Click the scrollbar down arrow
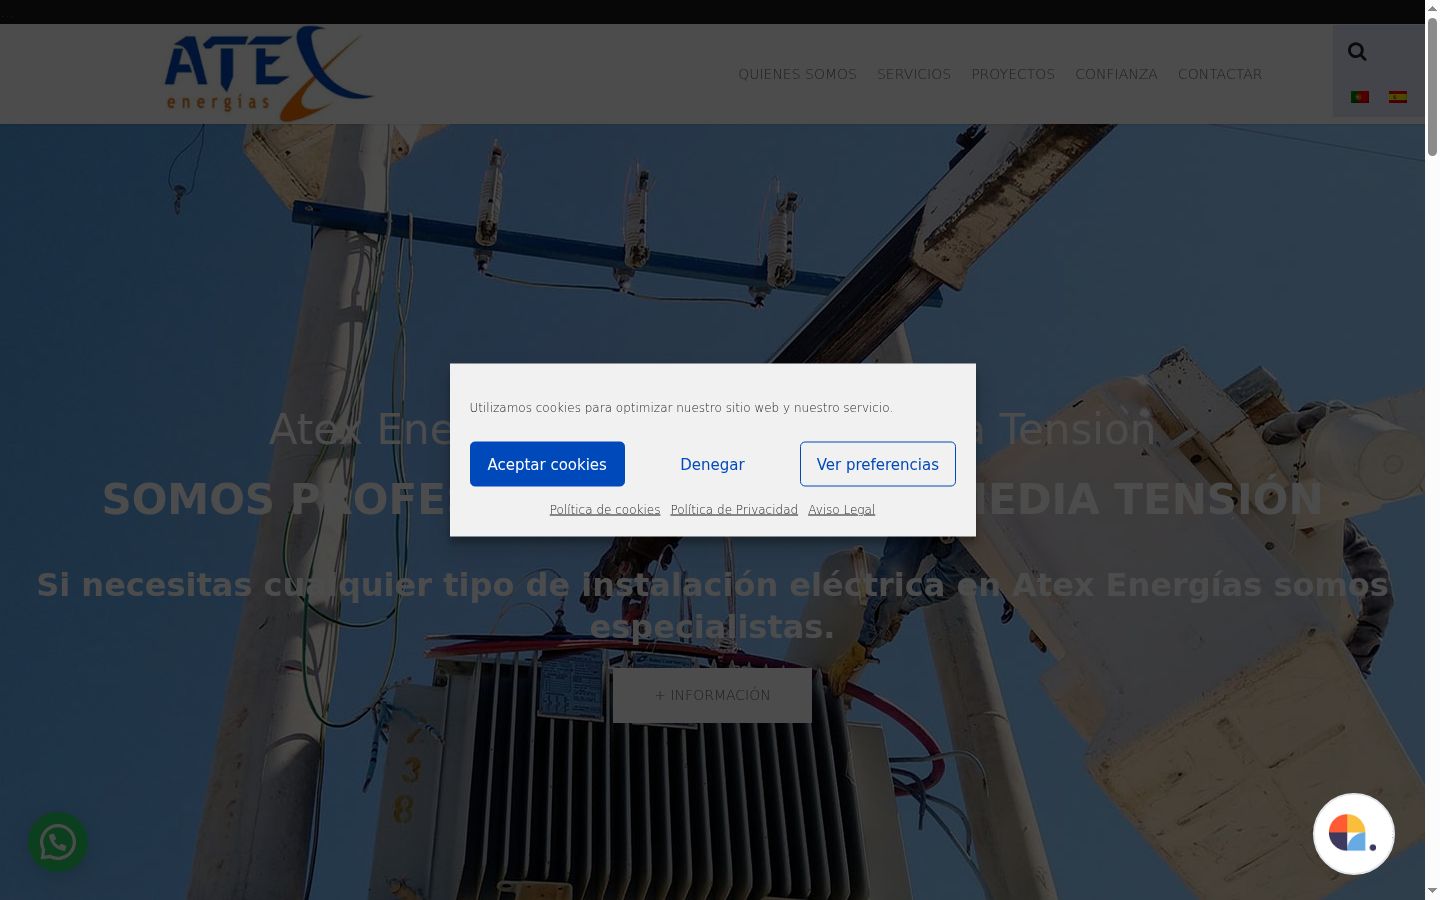1440x900 pixels. (1432, 890)
